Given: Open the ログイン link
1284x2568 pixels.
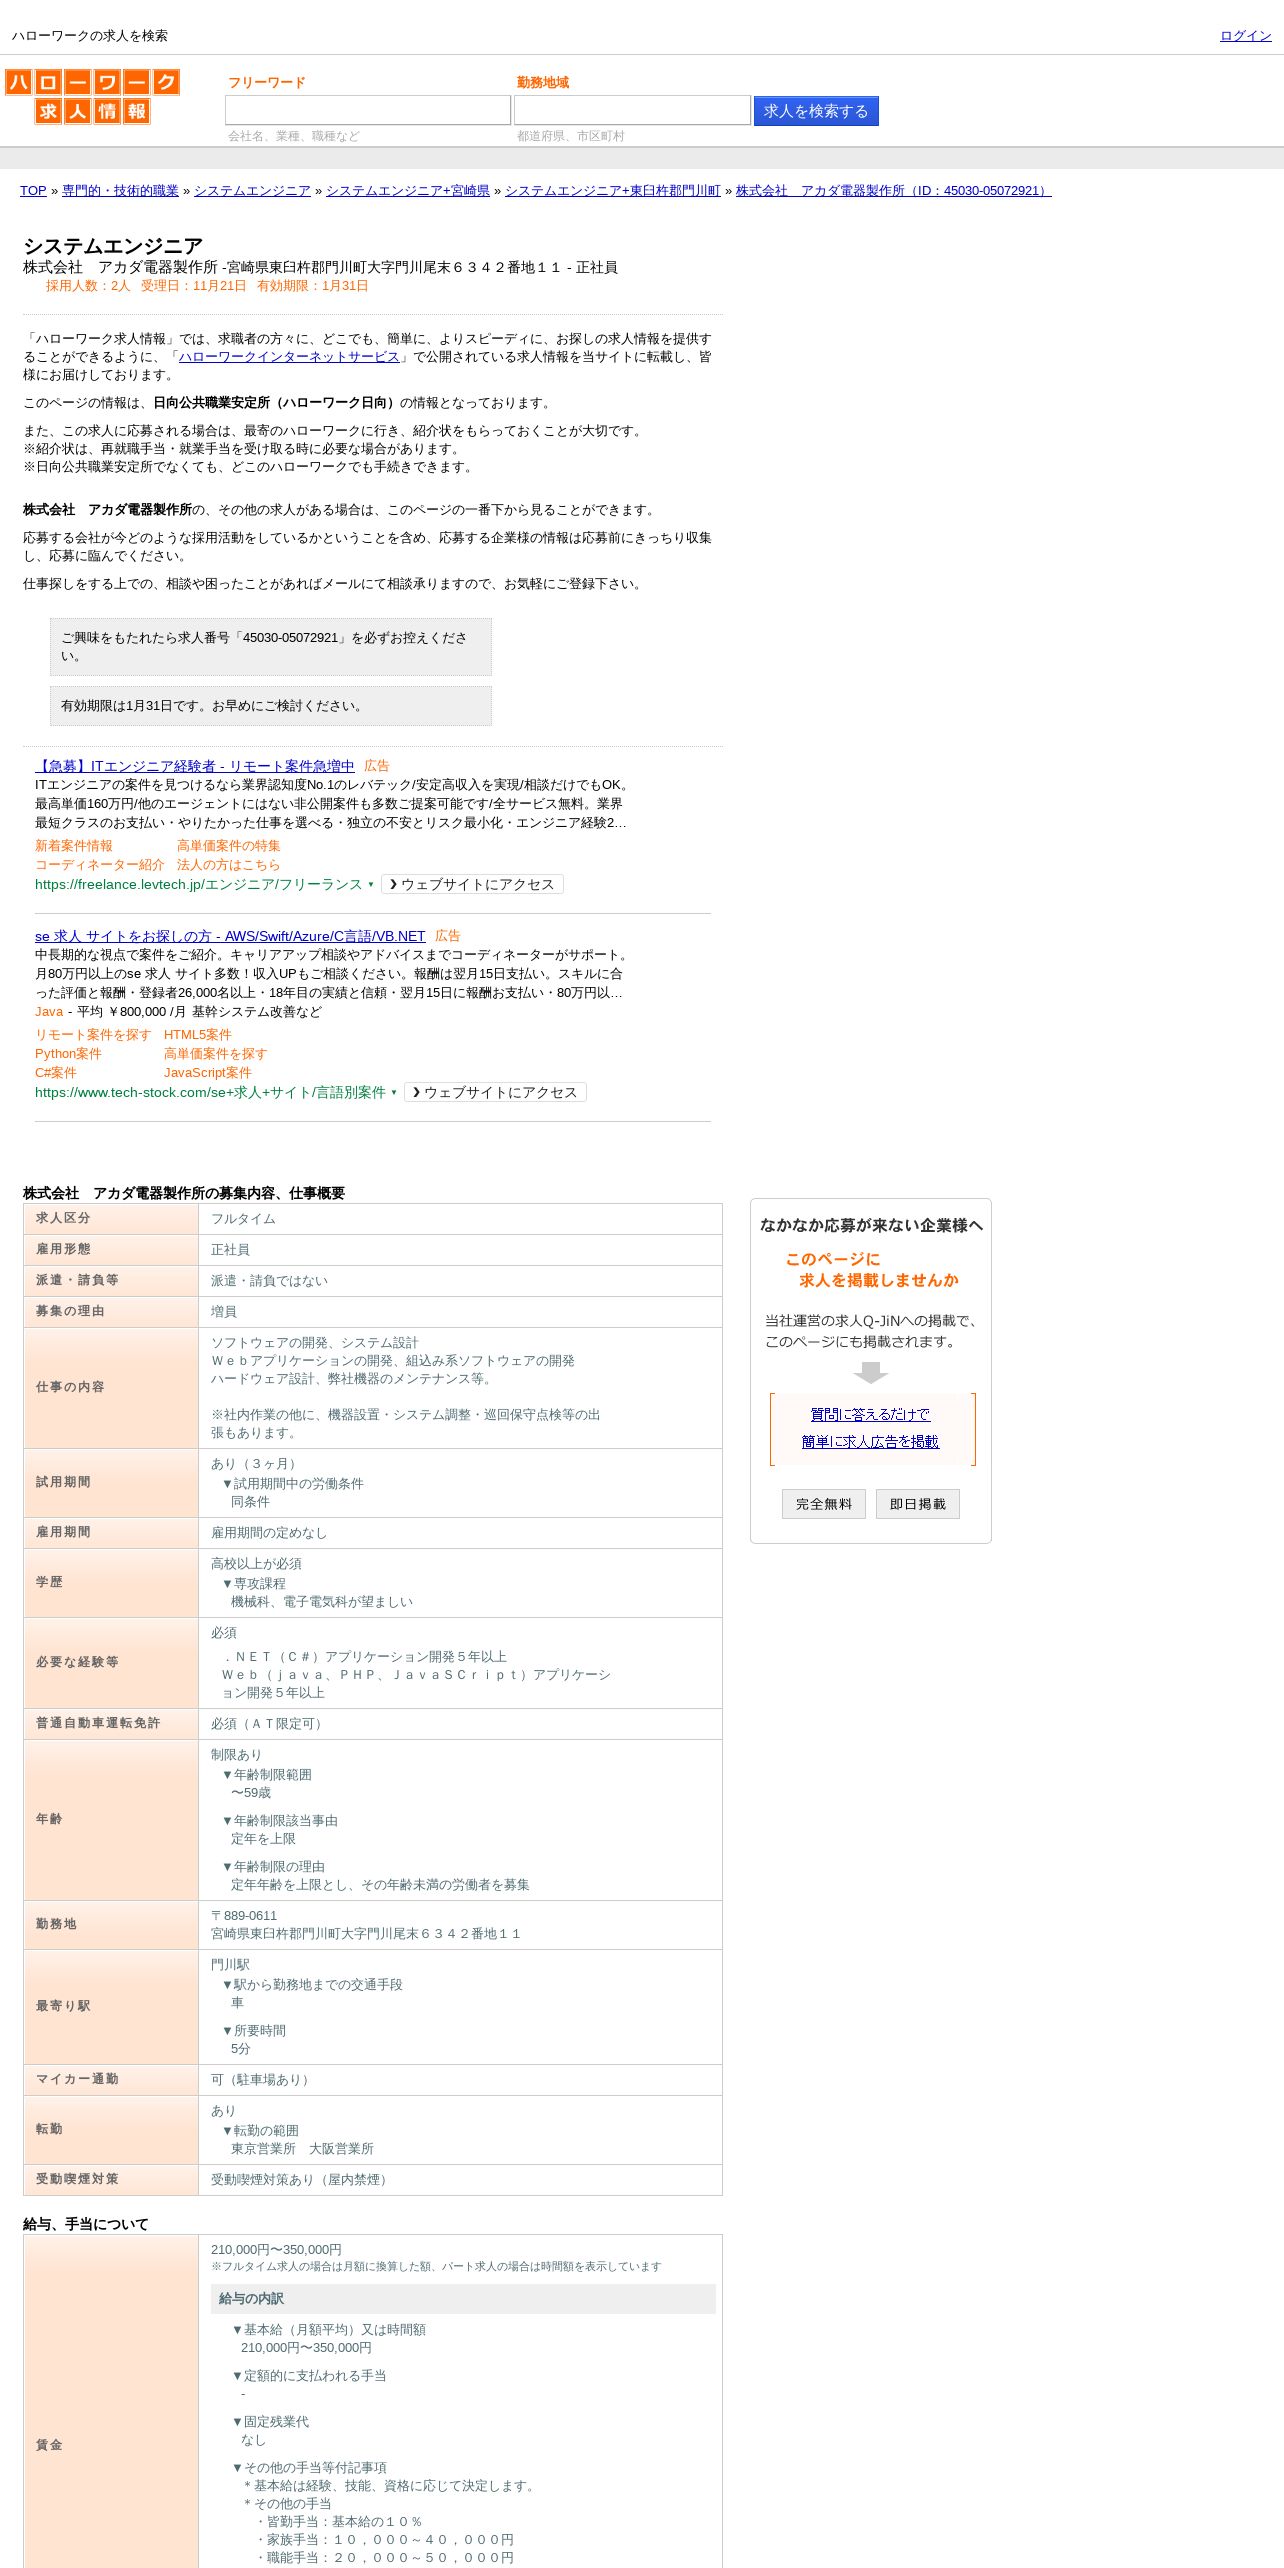Looking at the screenshot, I should pos(1245,36).
